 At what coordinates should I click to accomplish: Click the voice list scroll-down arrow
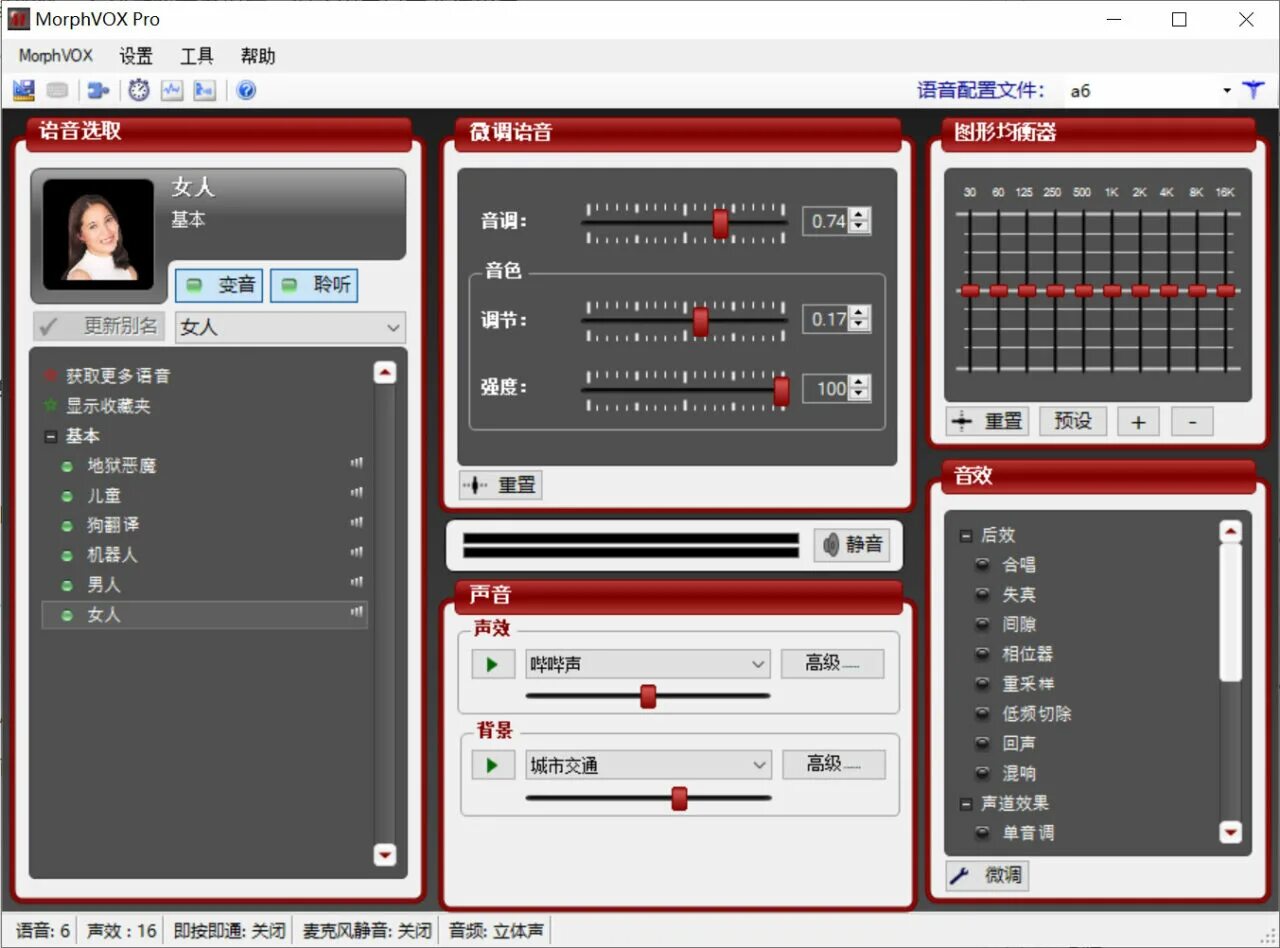pos(385,855)
